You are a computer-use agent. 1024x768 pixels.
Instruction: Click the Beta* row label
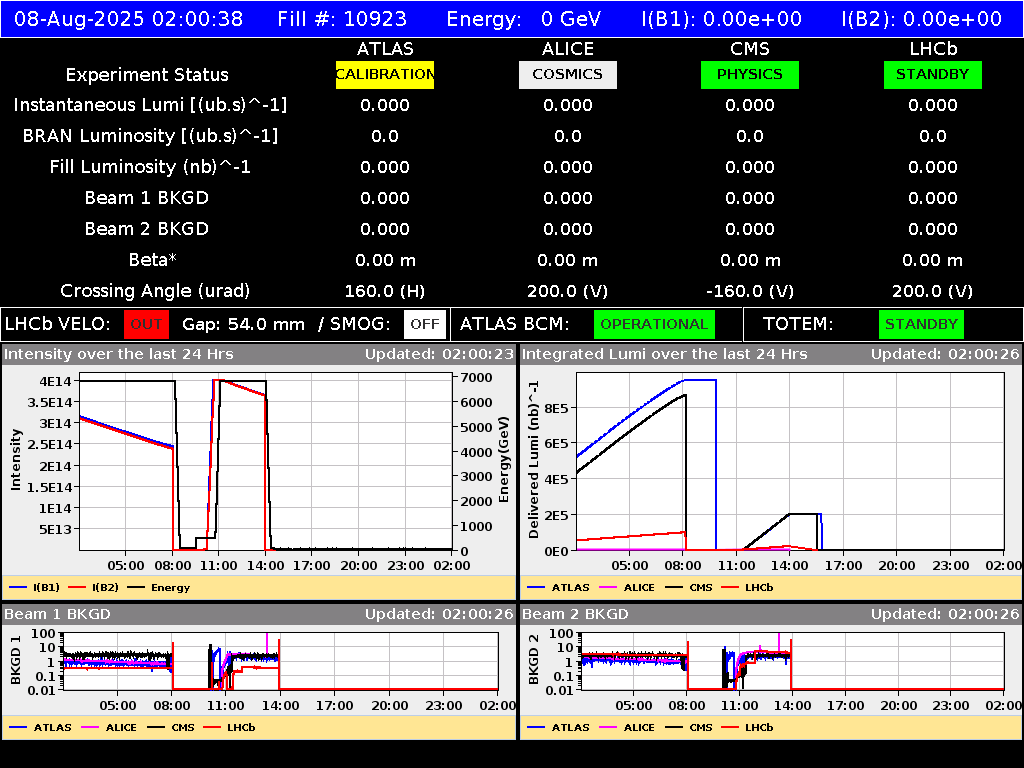click(x=153, y=260)
